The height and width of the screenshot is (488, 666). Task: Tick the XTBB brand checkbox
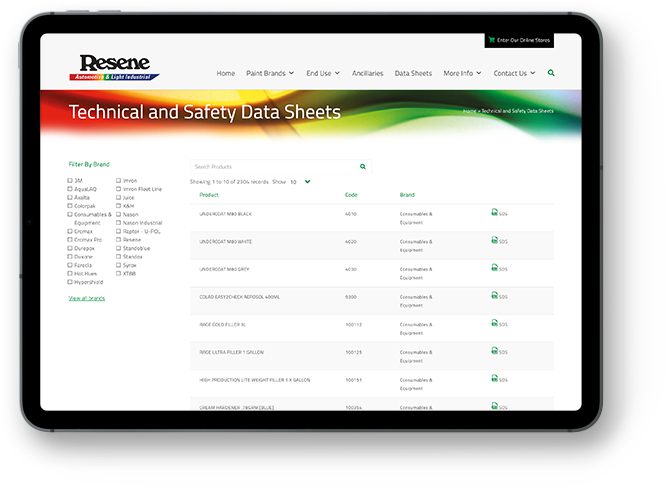pos(119,274)
